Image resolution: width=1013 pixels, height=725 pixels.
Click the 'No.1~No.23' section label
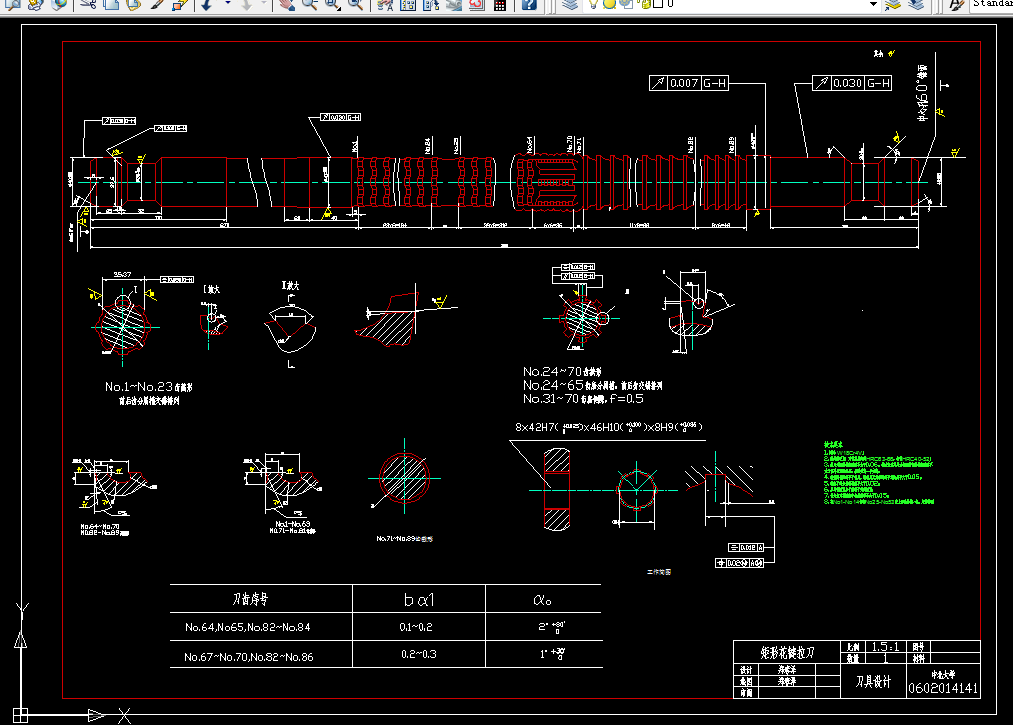click(149, 386)
